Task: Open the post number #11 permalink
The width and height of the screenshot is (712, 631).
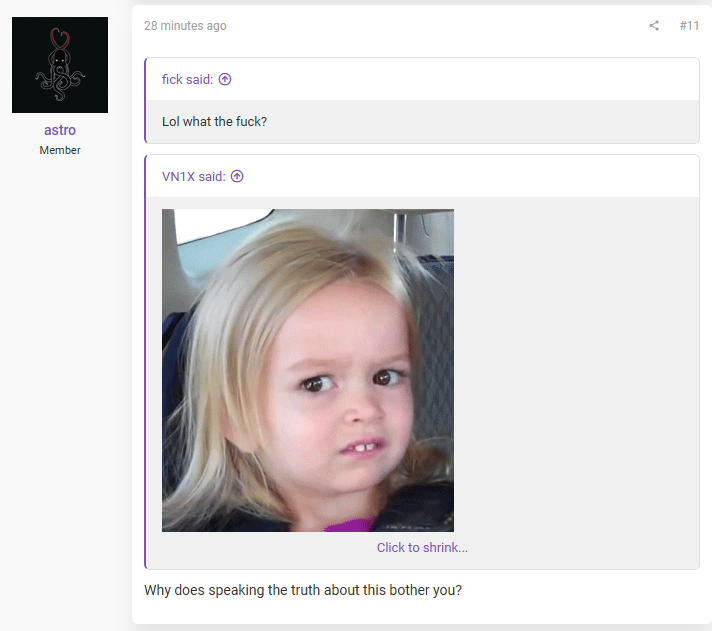Action: pos(689,25)
